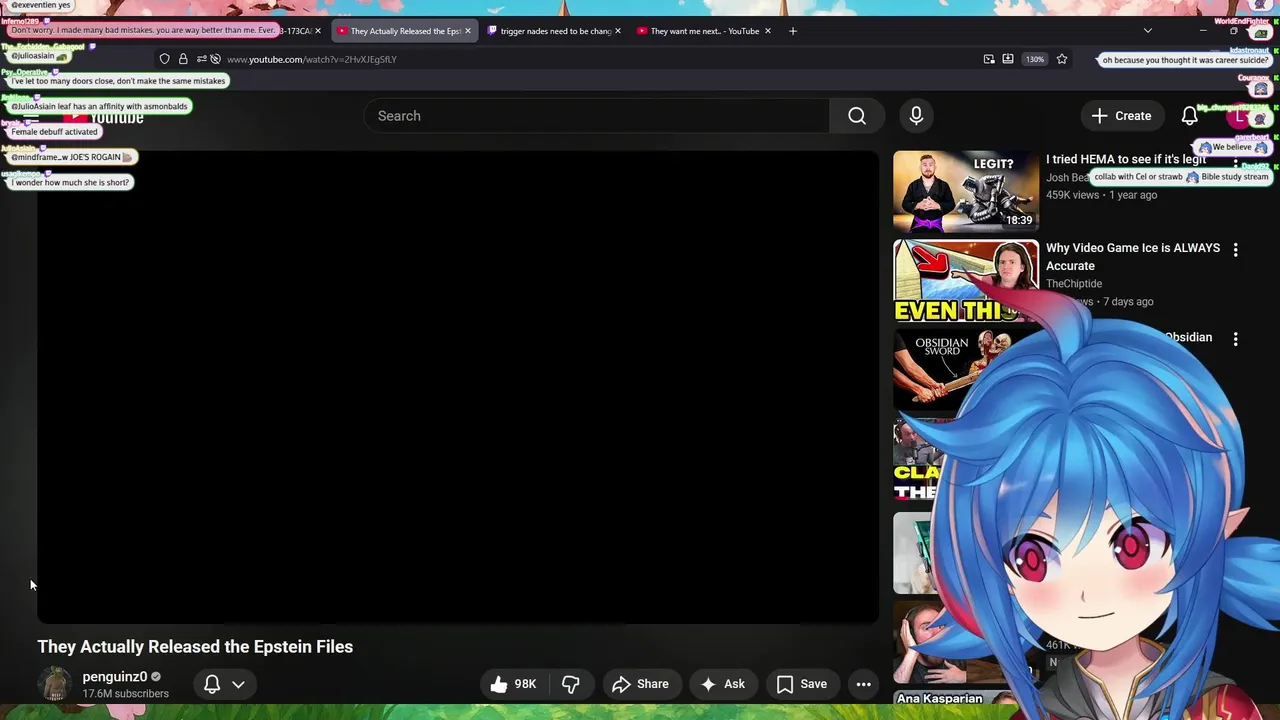This screenshot has height=720, width=1280.
Task: Close the 'trigger nades need to be' tab
Action: point(617,31)
